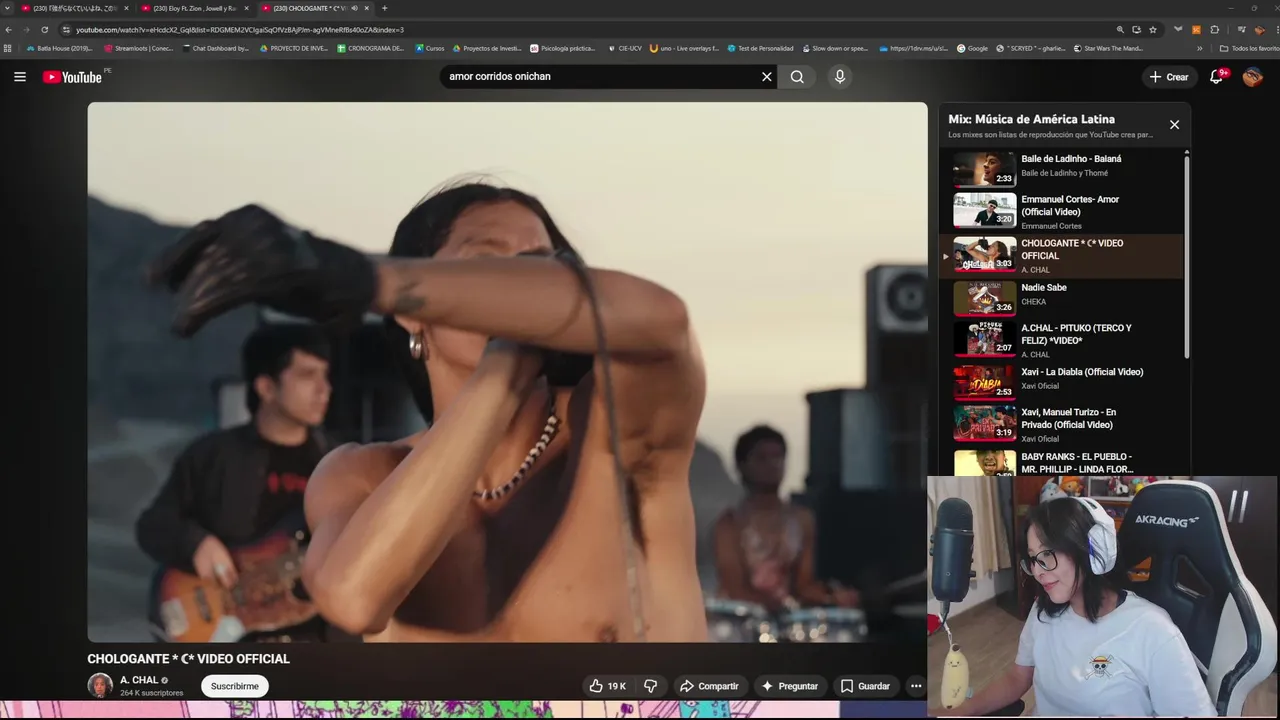Click the CHOLOGANTE video title text
The width and height of the screenshot is (1280, 720).
tap(188, 659)
